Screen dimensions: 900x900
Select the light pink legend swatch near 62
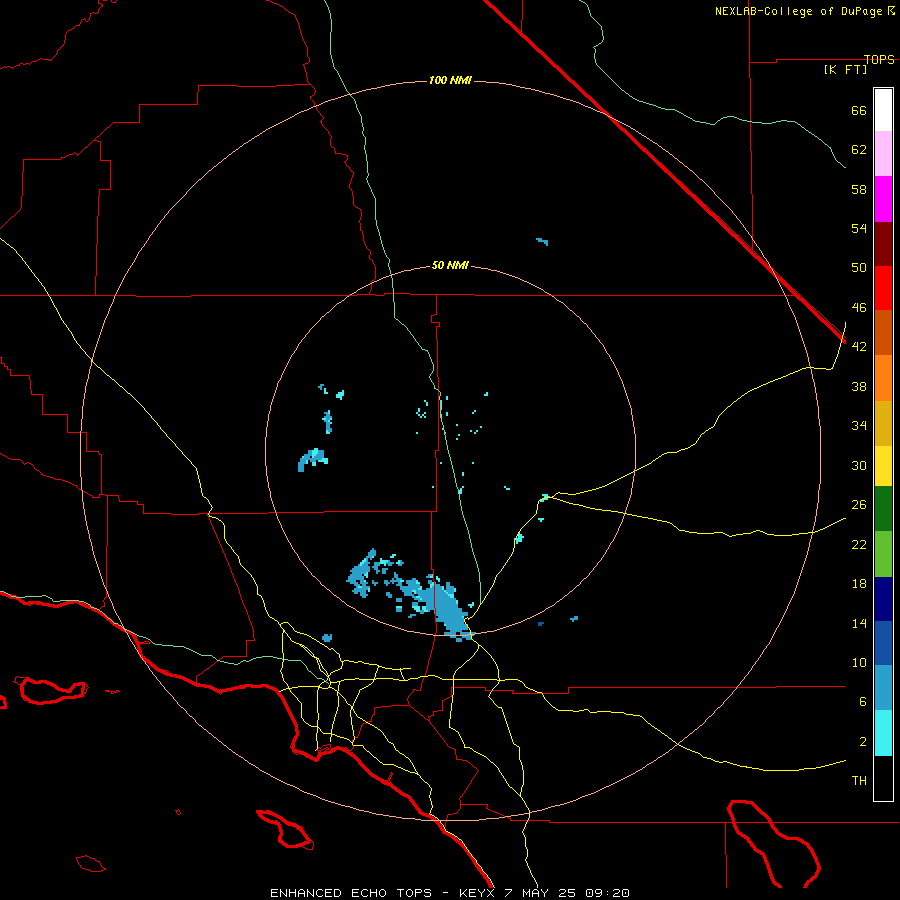click(x=883, y=153)
